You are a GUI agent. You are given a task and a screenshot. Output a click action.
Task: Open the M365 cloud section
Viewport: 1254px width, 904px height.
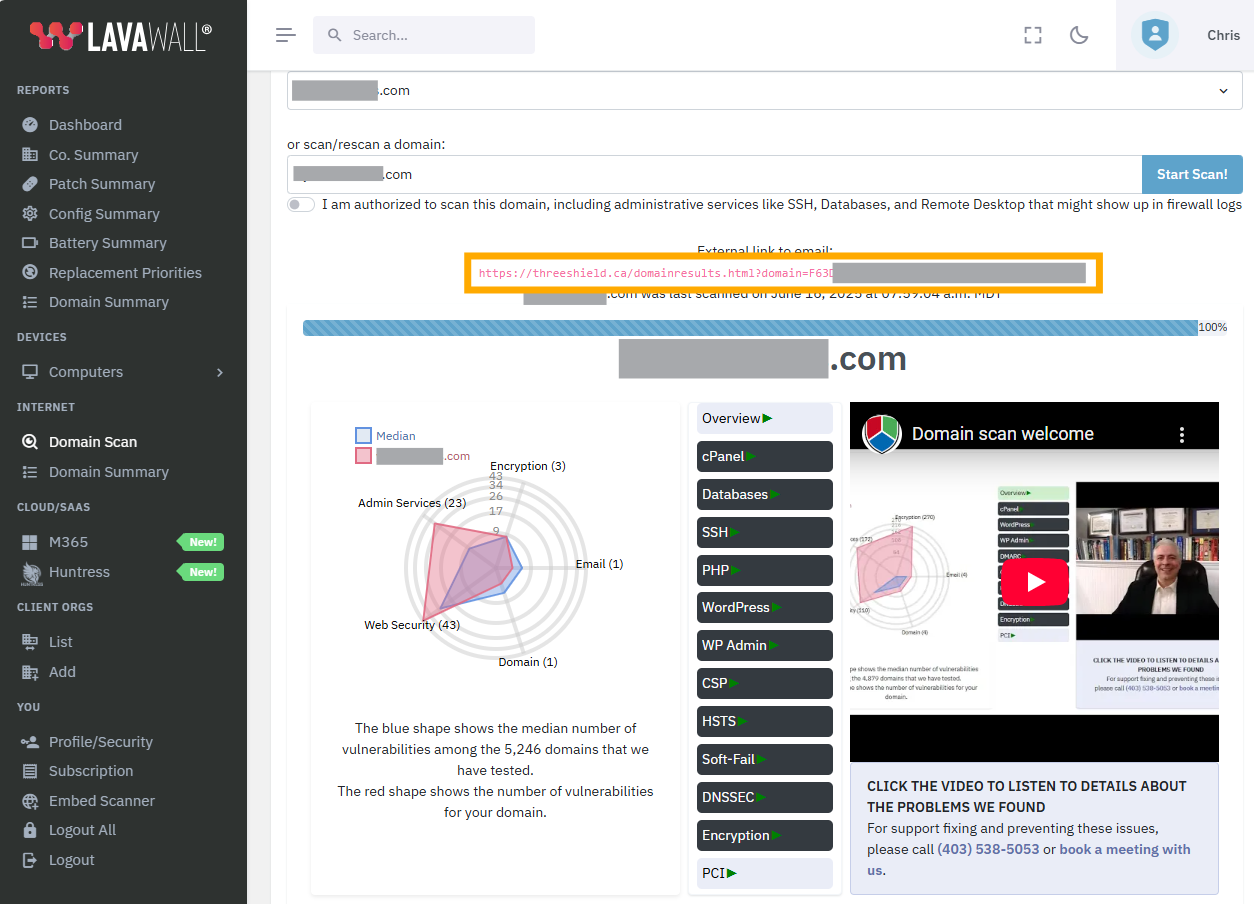pos(70,541)
